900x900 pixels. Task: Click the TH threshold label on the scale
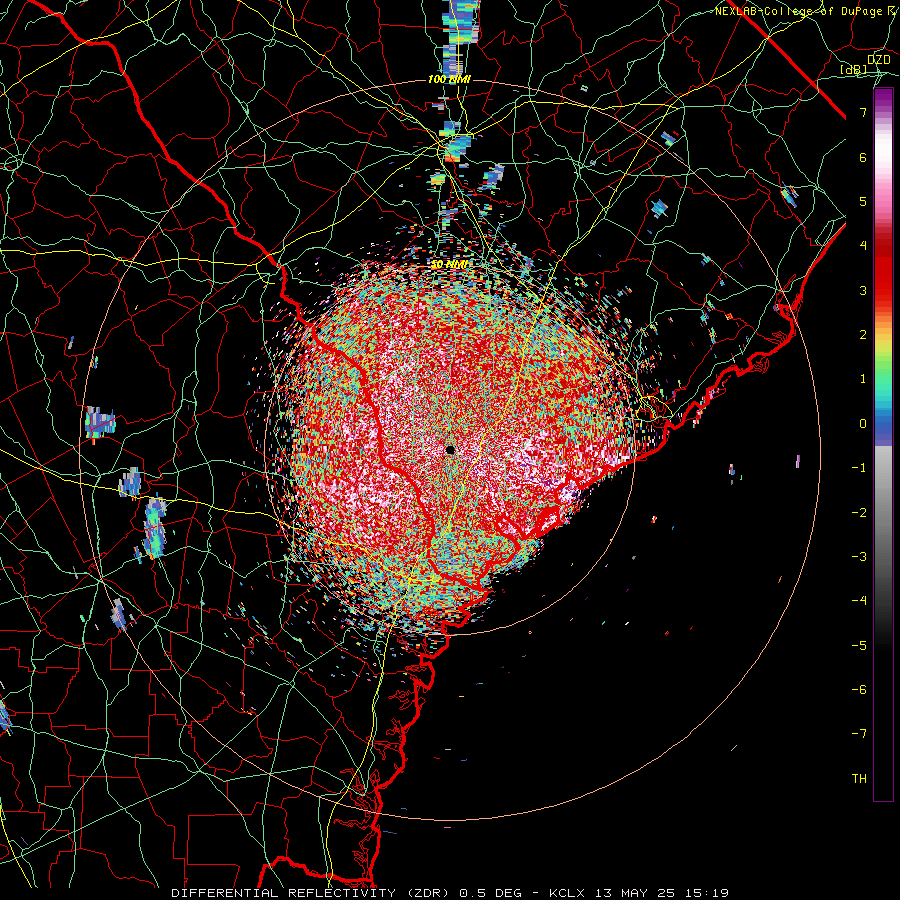click(859, 779)
